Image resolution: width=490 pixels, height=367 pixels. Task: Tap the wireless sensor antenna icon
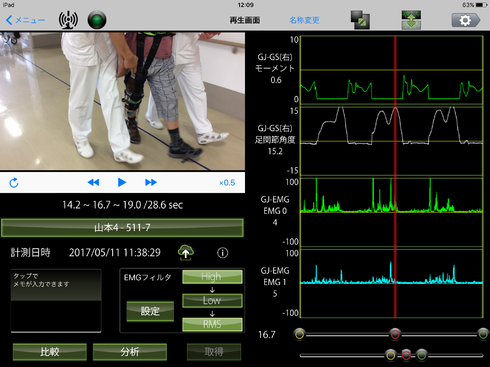coord(68,20)
